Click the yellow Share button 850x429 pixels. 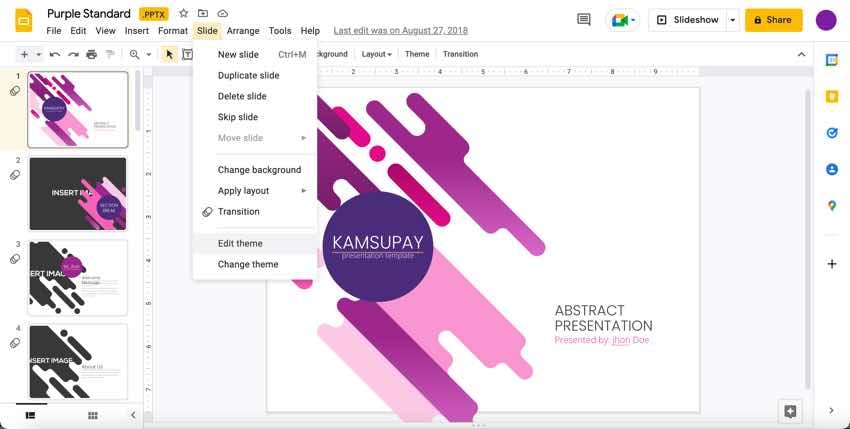773,20
